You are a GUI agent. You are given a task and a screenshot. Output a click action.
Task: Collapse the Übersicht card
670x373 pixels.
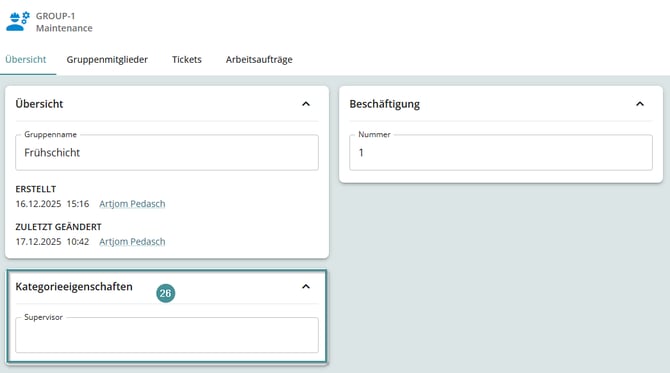pos(306,104)
